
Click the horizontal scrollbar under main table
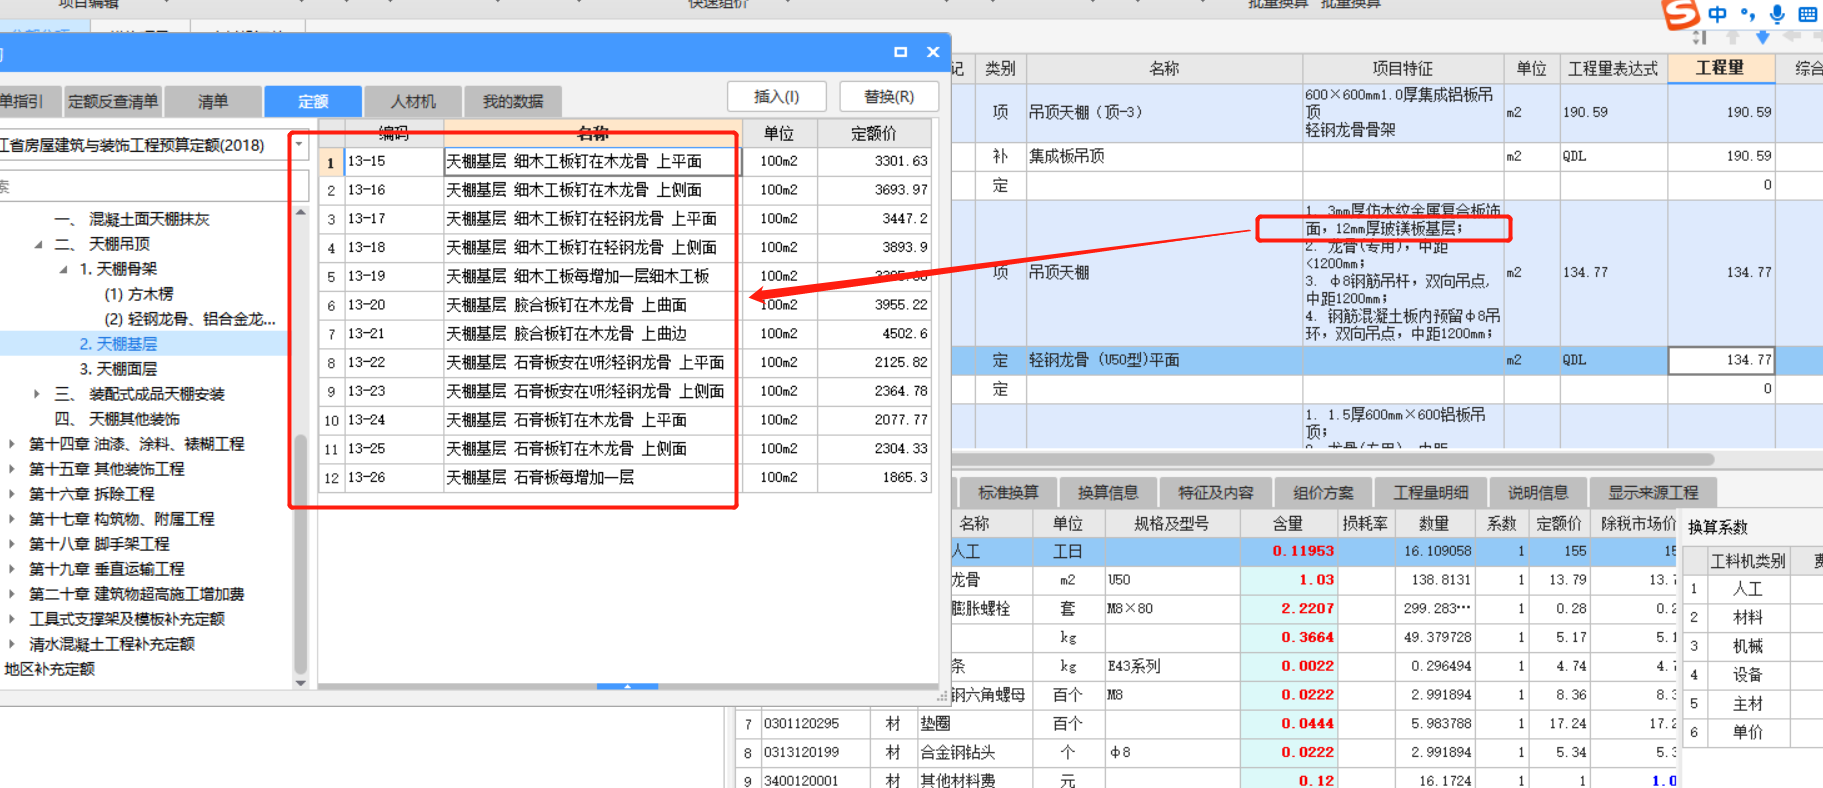click(1334, 459)
